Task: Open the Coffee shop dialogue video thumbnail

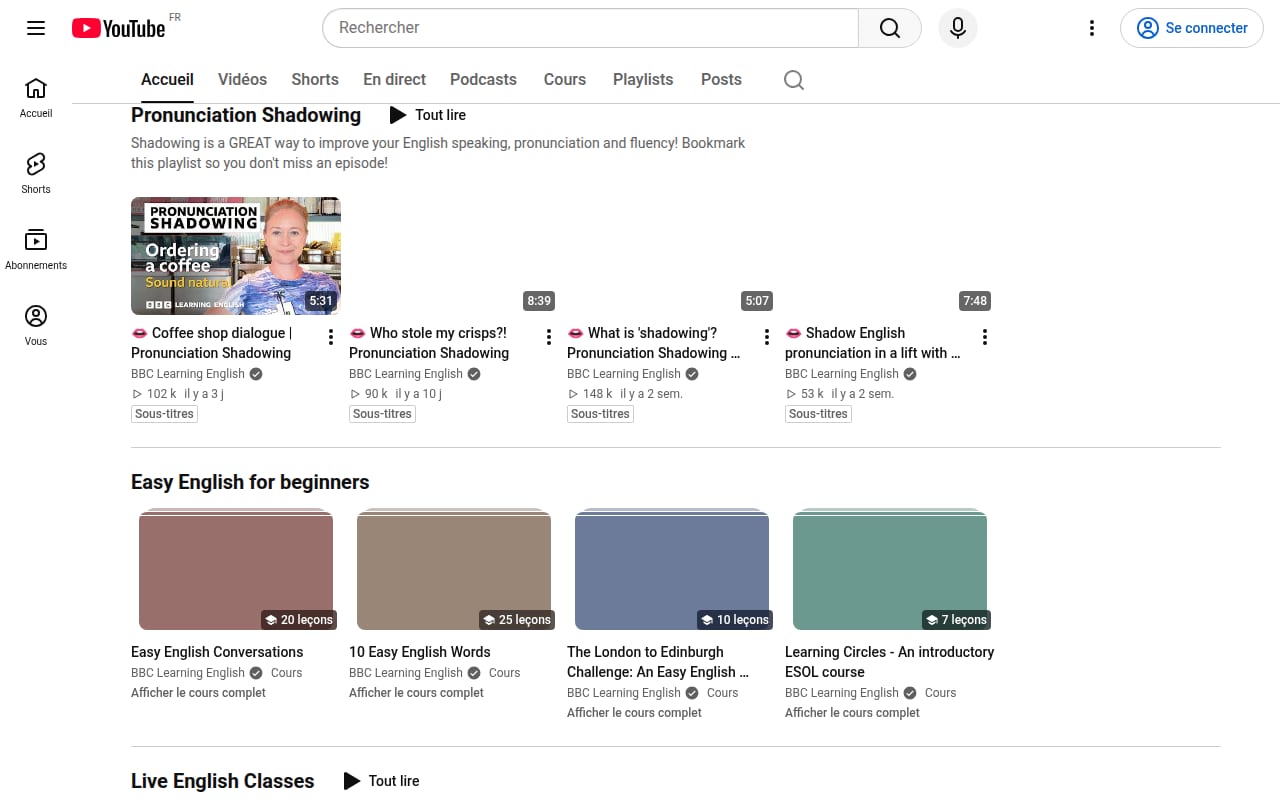Action: pyautogui.click(x=236, y=256)
